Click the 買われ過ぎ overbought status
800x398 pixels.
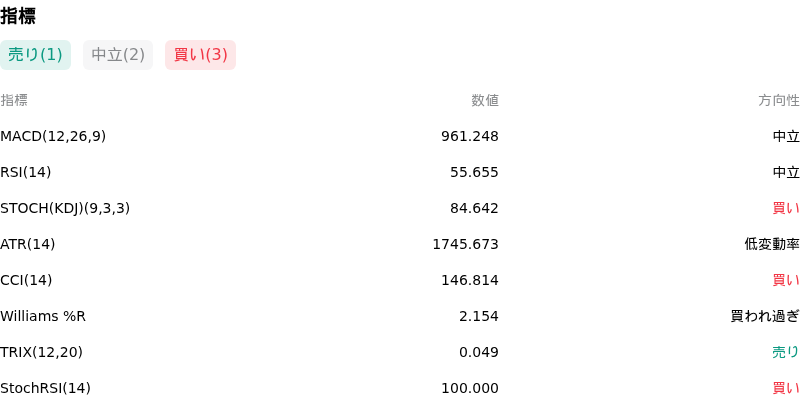[x=765, y=316]
